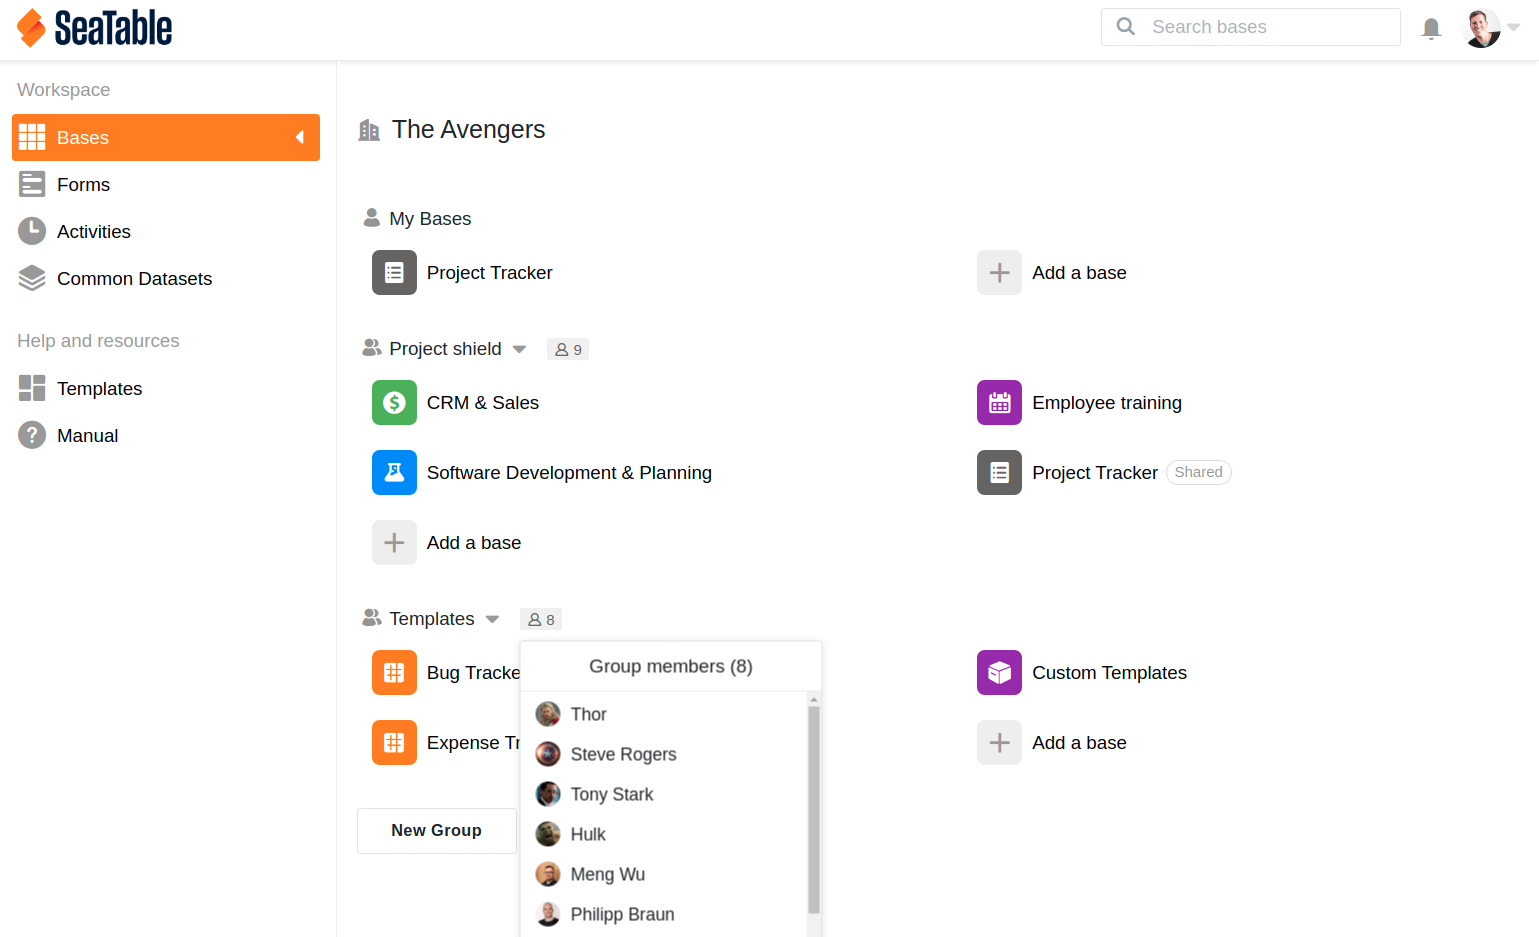Click the Avengers organization icon
Image resolution: width=1539 pixels, height=937 pixels.
(x=369, y=130)
